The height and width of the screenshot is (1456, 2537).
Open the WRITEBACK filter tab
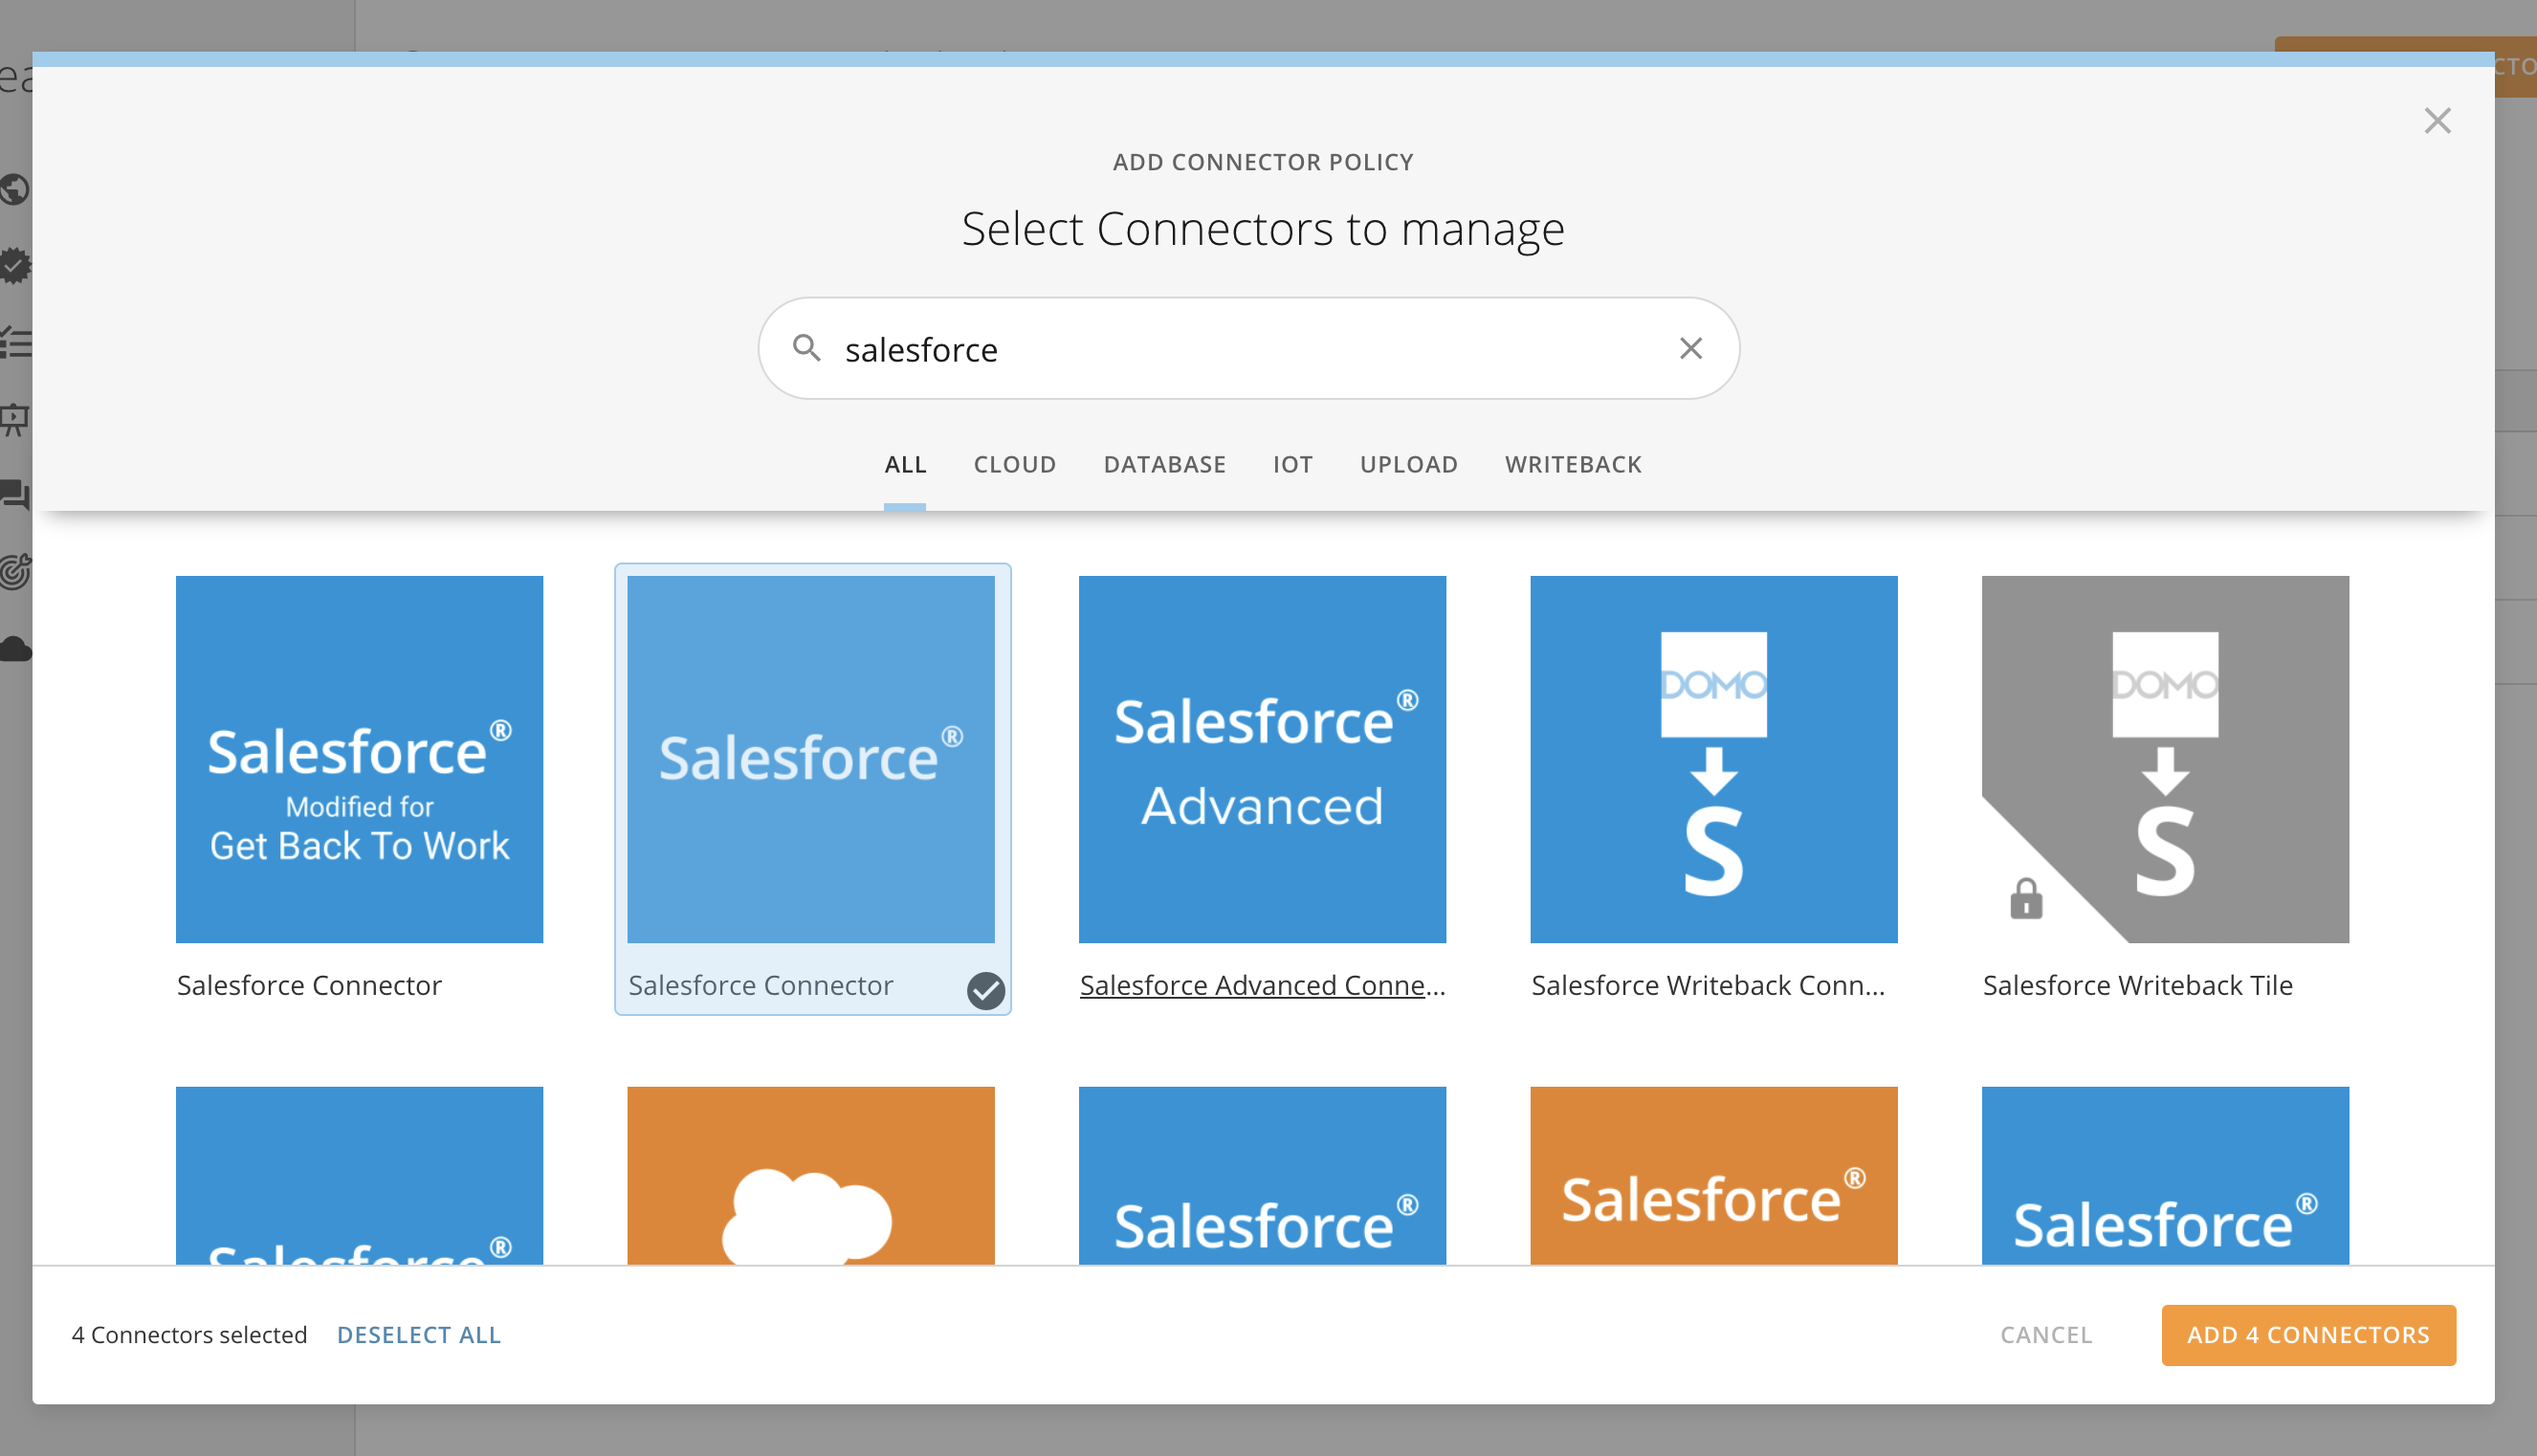click(1573, 464)
